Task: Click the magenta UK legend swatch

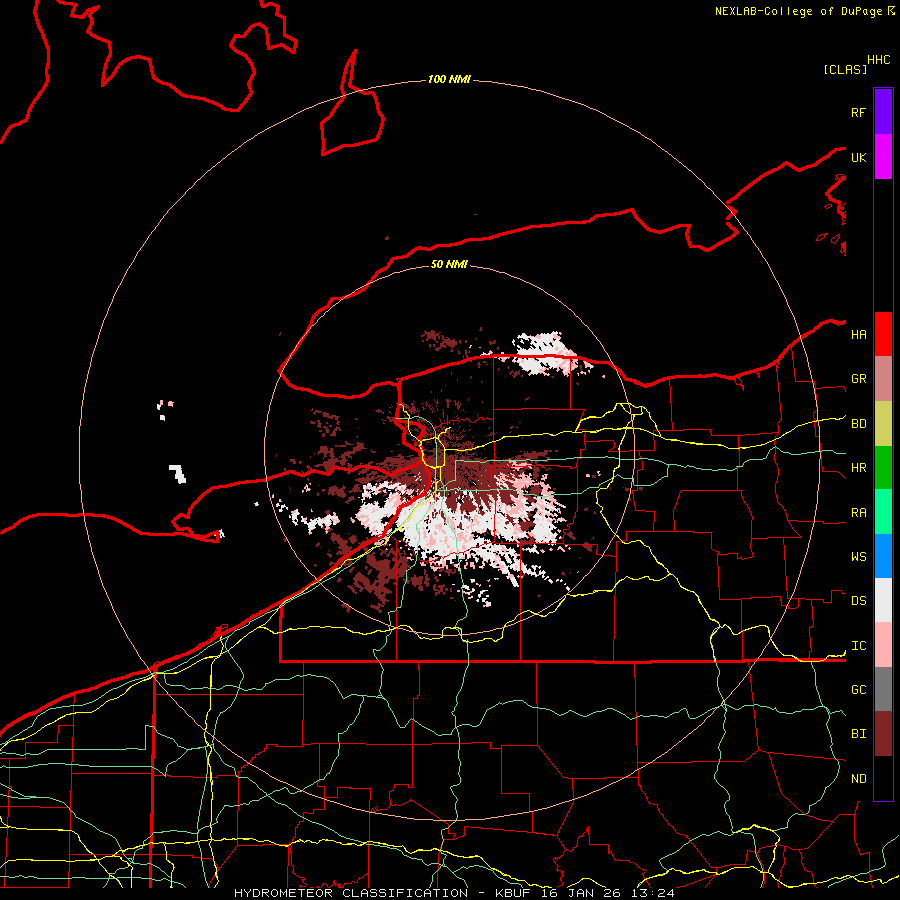Action: click(x=883, y=157)
